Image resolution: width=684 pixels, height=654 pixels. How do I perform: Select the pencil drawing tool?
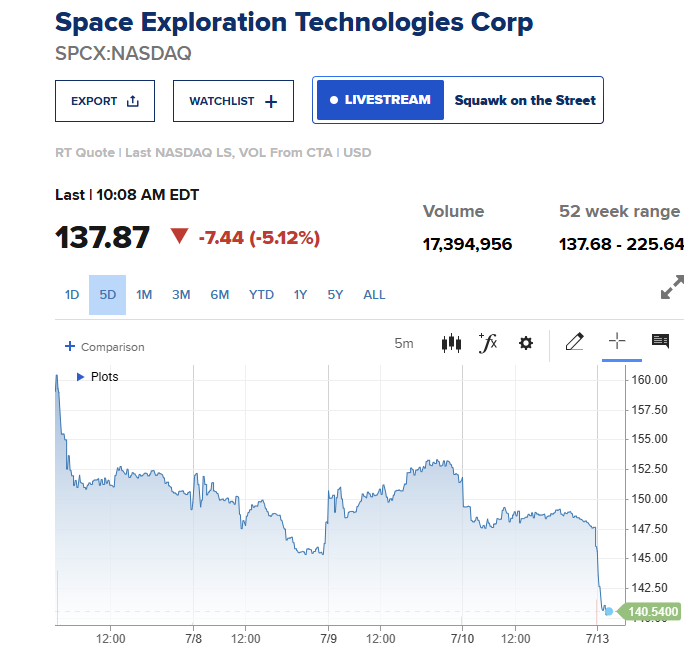[574, 342]
